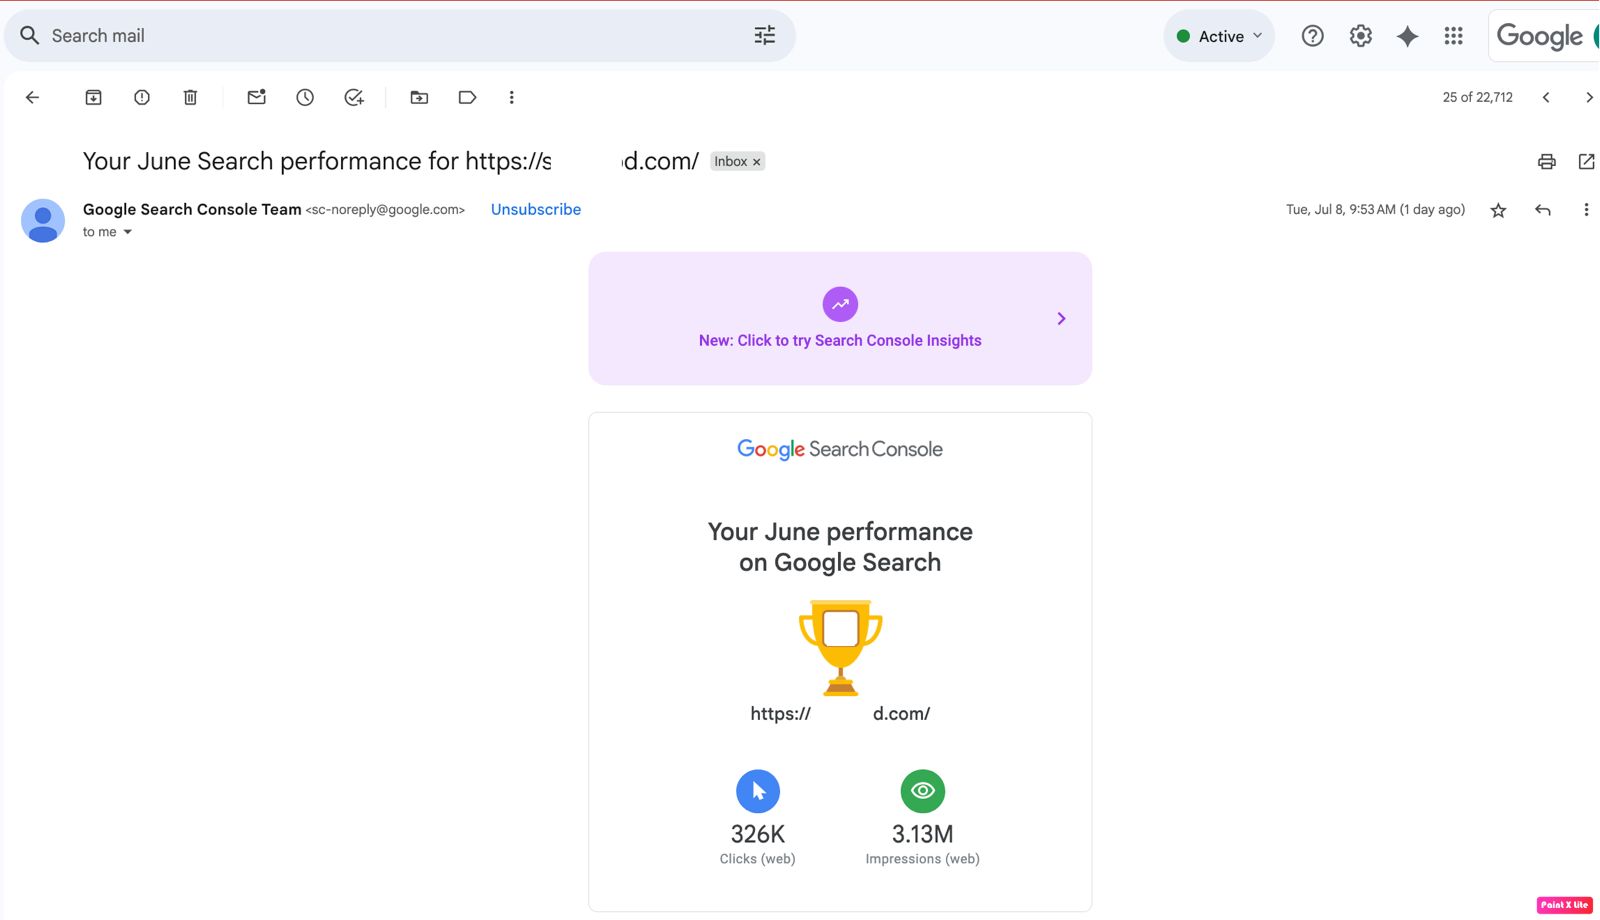Image resolution: width=1600 pixels, height=920 pixels.
Task: Click the search magnifier icon
Action: click(x=30, y=36)
